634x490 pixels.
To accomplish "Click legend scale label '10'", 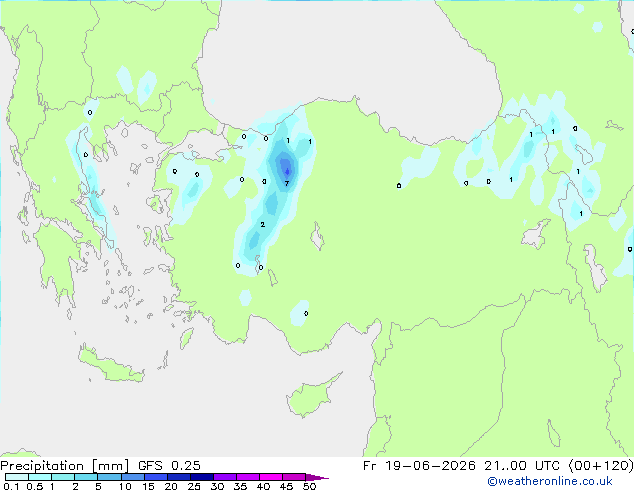I will (x=125, y=486).
